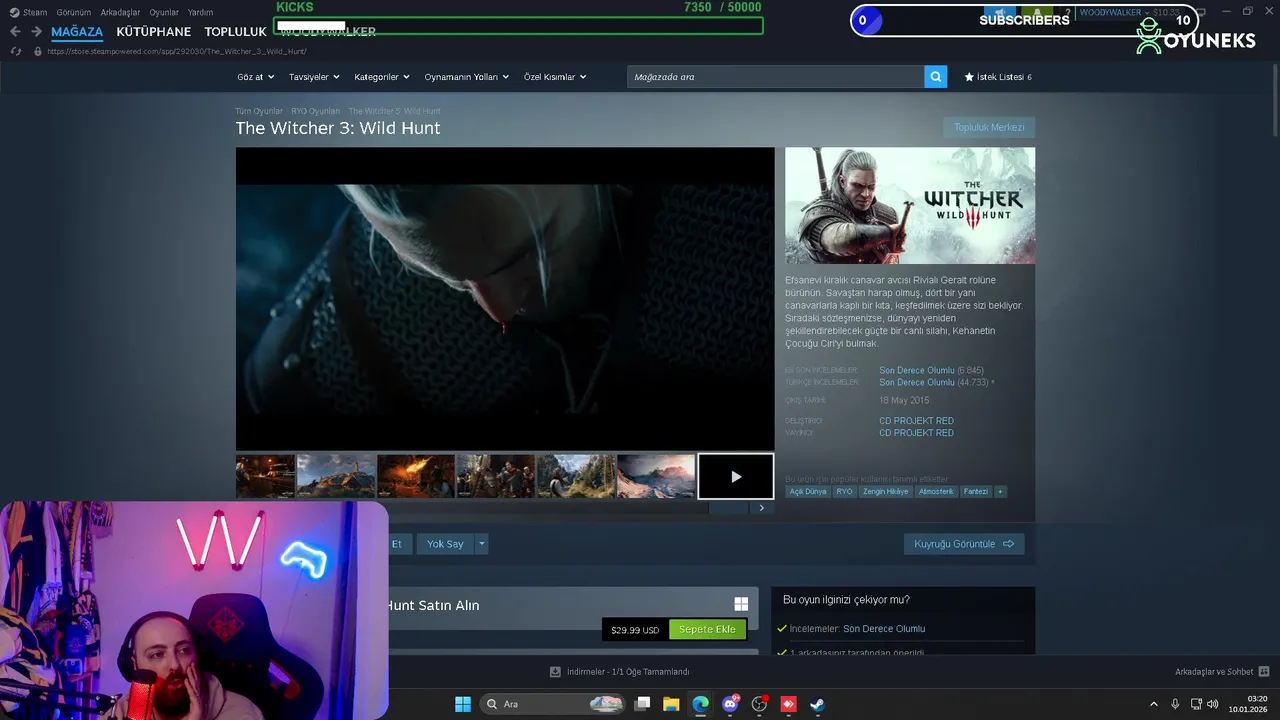Open the Tüm Oyunlar breadcrumb link
This screenshot has width=1280, height=720.
click(x=259, y=111)
